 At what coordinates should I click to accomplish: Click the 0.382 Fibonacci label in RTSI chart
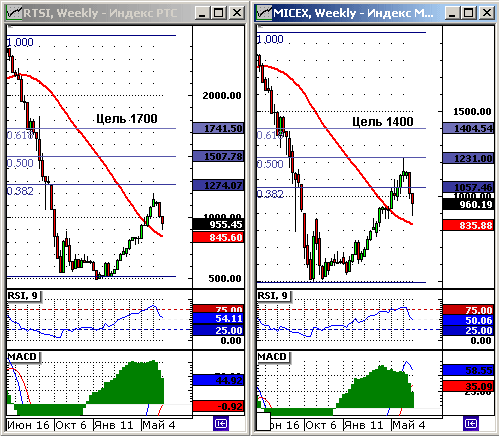20,191
